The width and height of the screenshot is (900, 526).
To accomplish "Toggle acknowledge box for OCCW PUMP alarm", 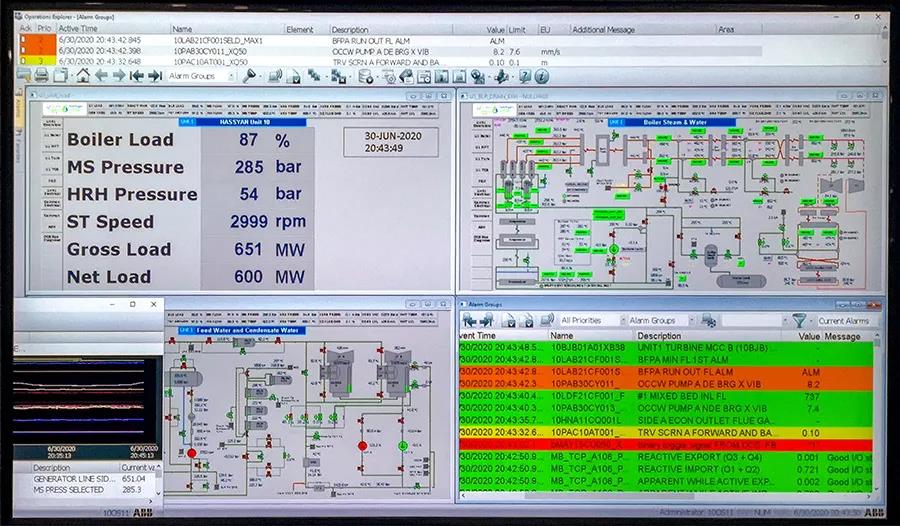I will click(x=24, y=50).
